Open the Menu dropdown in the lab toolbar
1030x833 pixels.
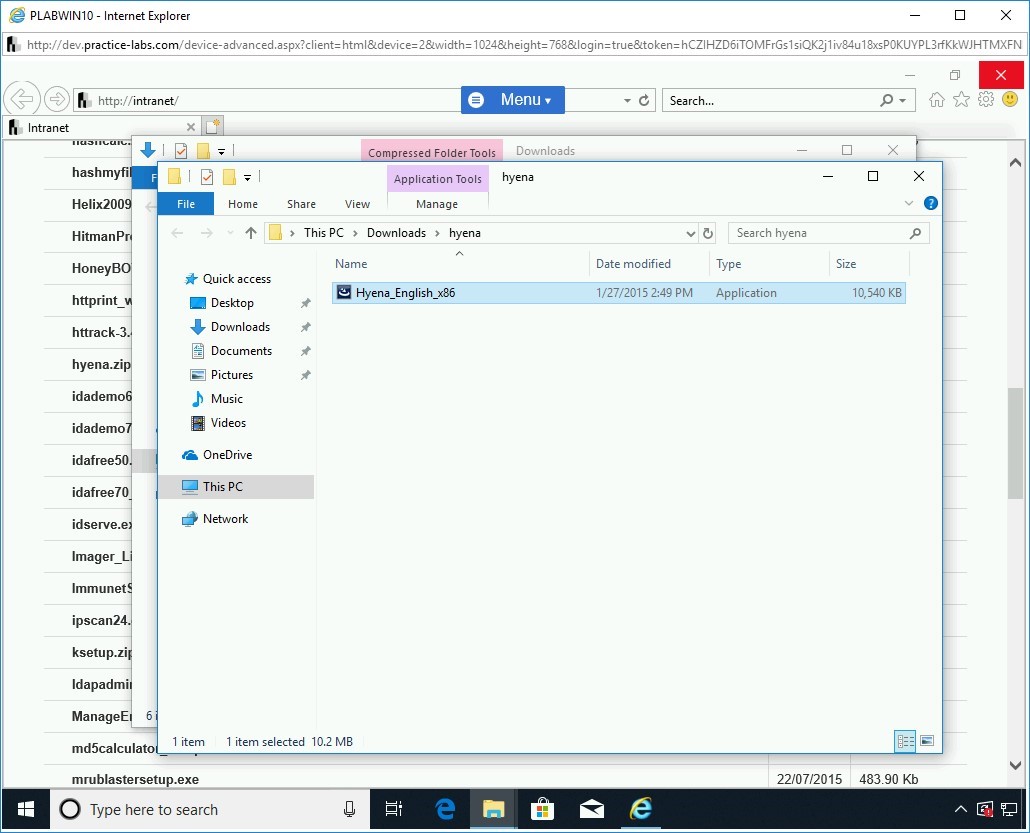pos(512,100)
